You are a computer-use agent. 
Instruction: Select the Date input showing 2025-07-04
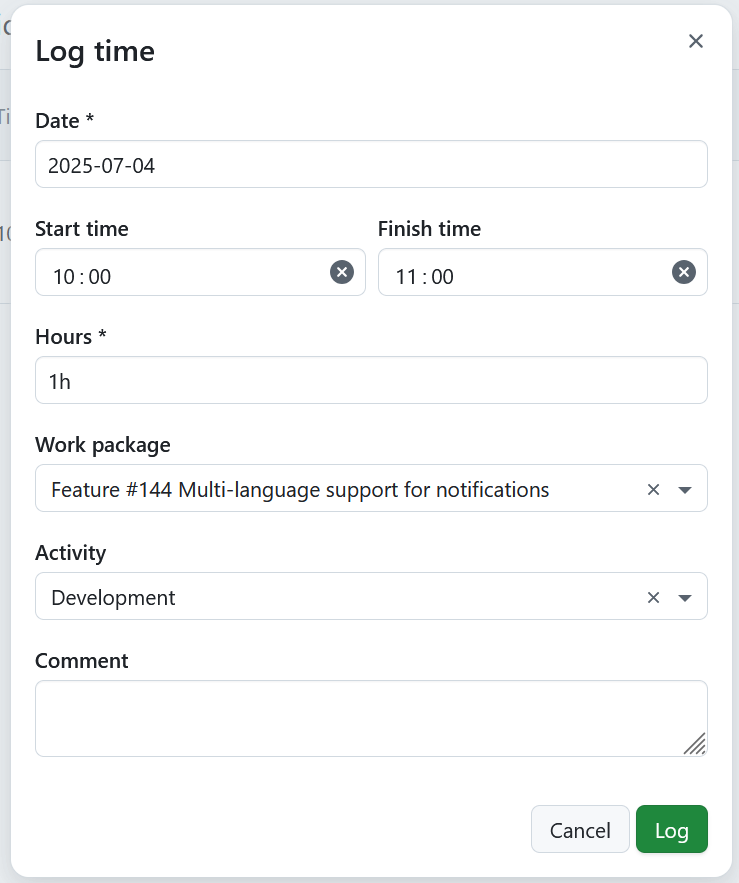click(371, 164)
